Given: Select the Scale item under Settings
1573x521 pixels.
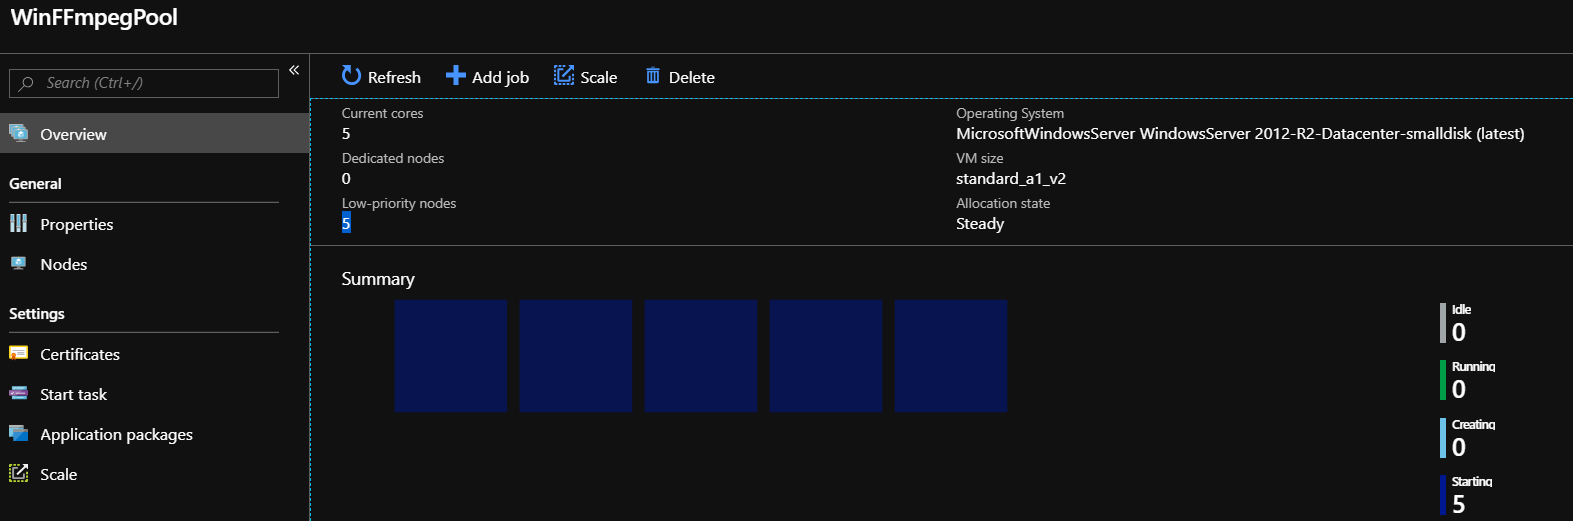Looking at the screenshot, I should (58, 474).
